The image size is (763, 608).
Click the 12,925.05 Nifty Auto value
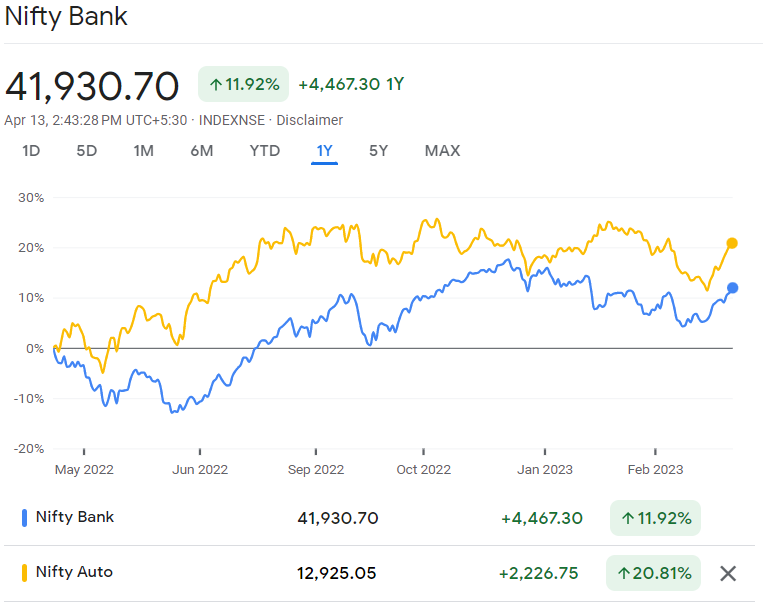point(336,573)
